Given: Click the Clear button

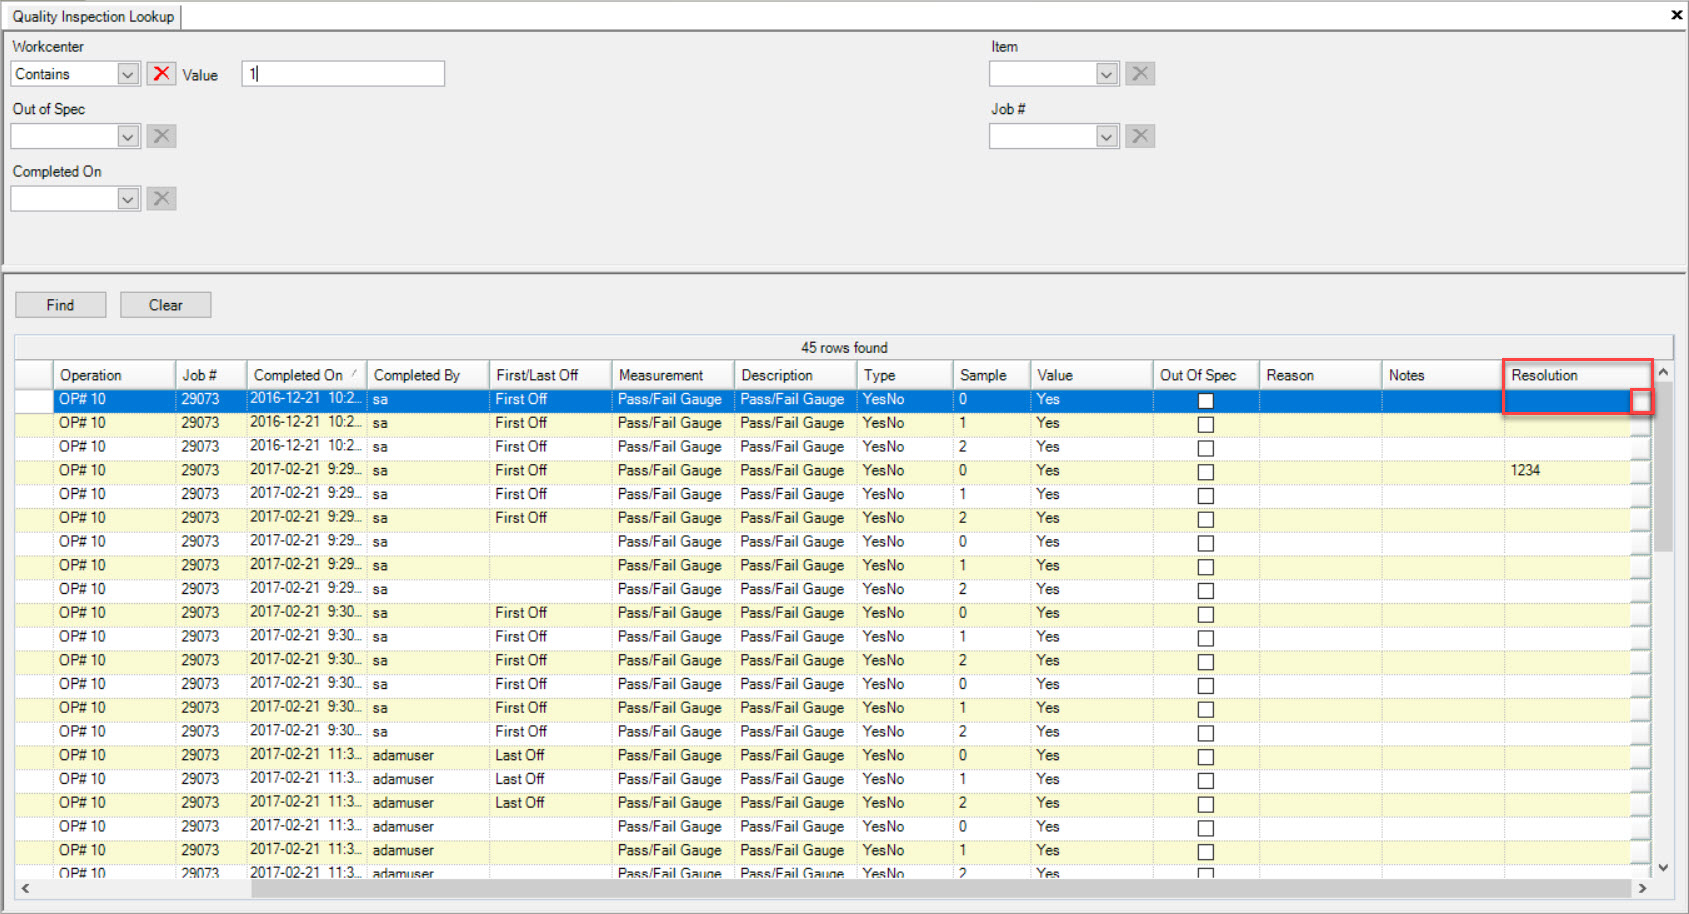Looking at the screenshot, I should 166,305.
